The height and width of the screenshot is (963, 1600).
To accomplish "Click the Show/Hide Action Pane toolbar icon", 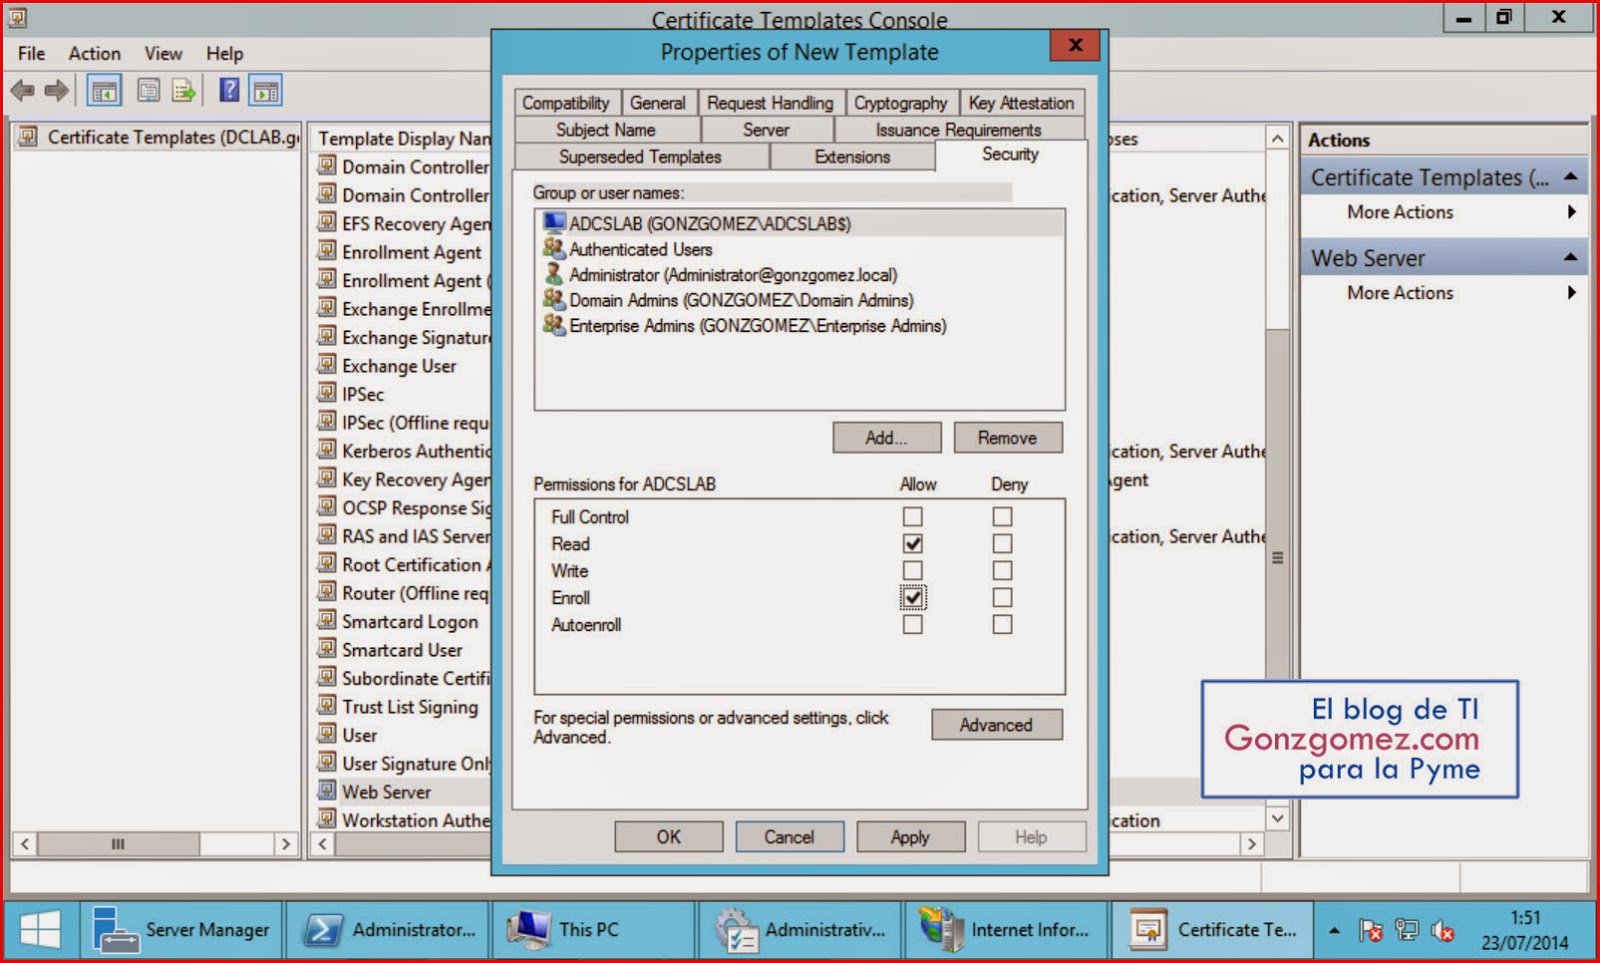I will pos(265,91).
